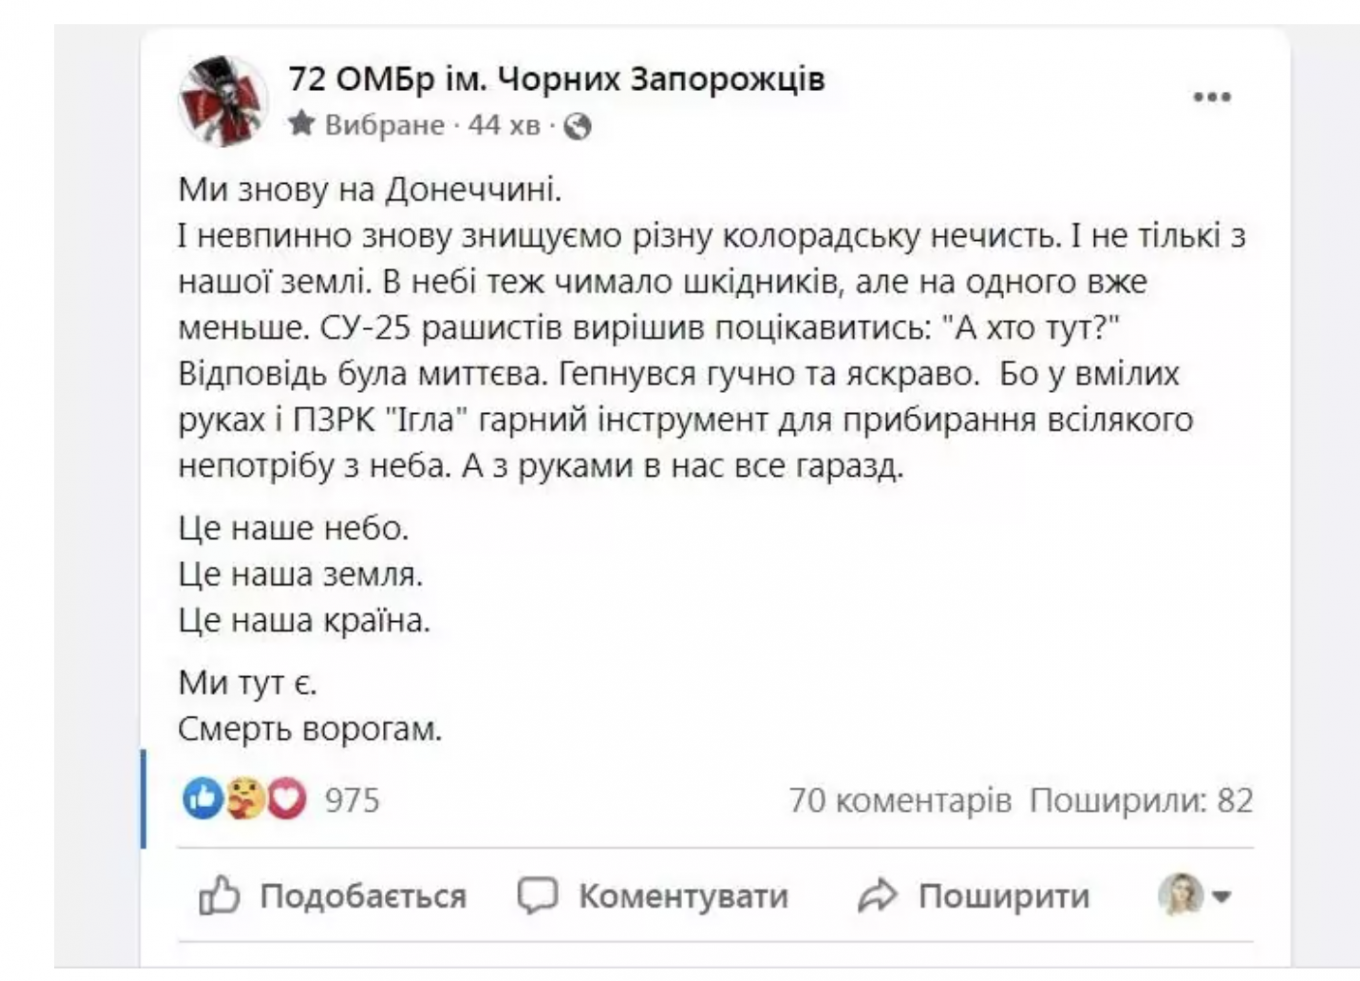Open the commenting identity dropdown arrow

point(1221,897)
